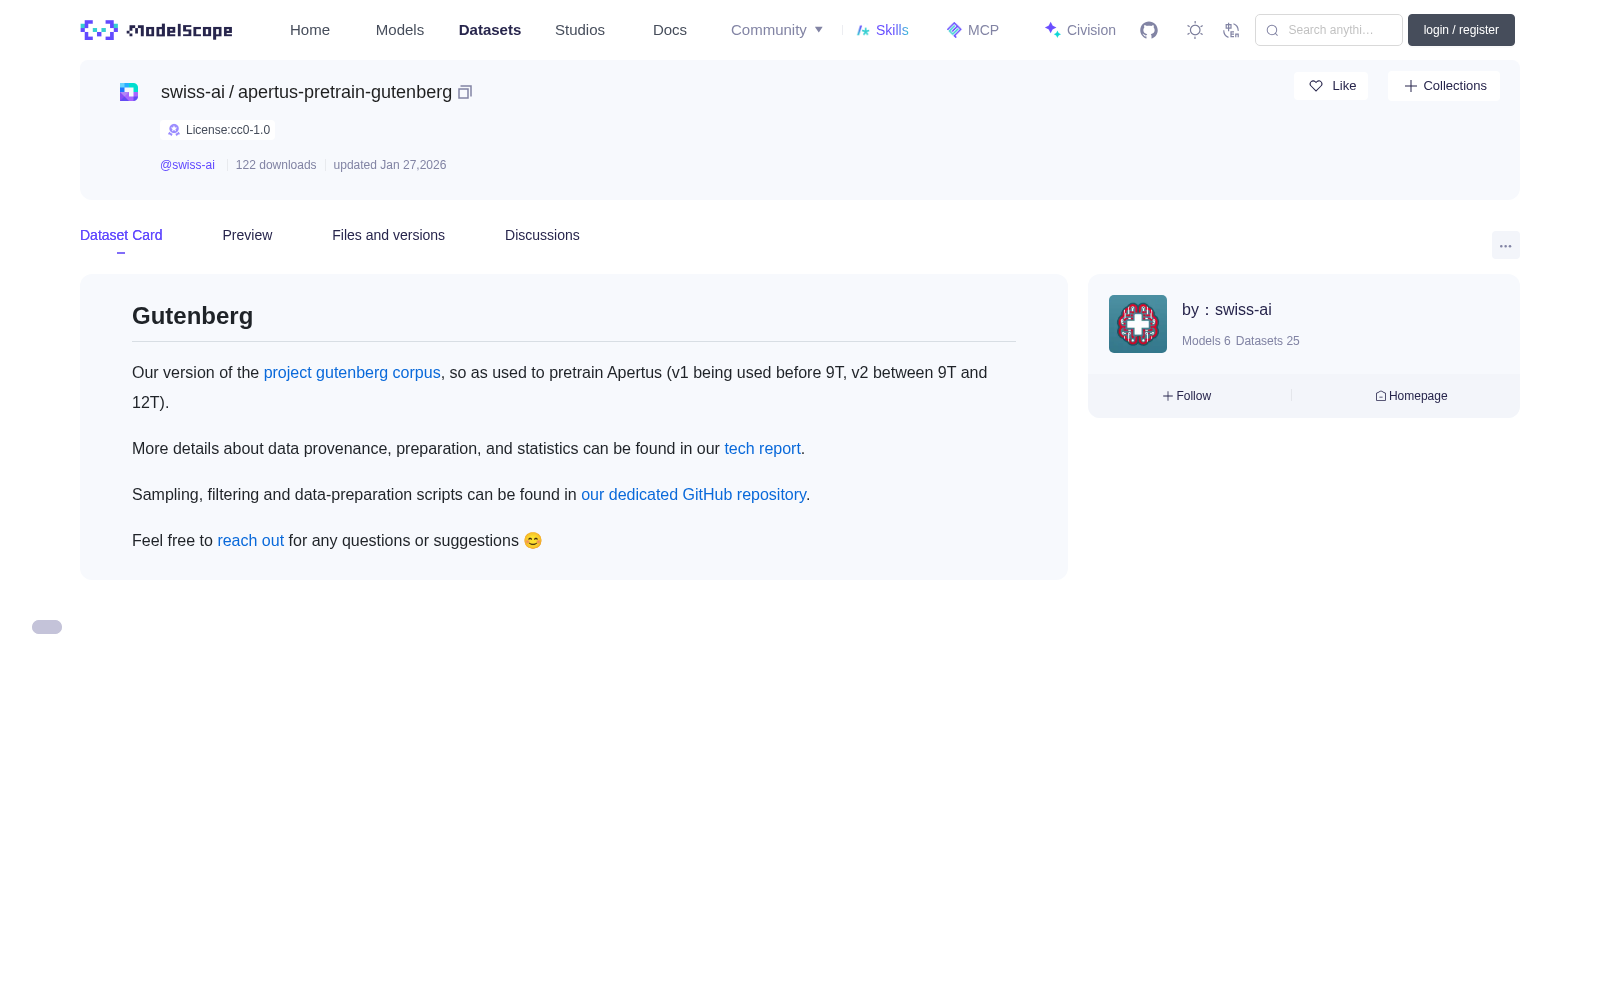Click the License badge icon
This screenshot has width=1600, height=1000.
coord(174,130)
